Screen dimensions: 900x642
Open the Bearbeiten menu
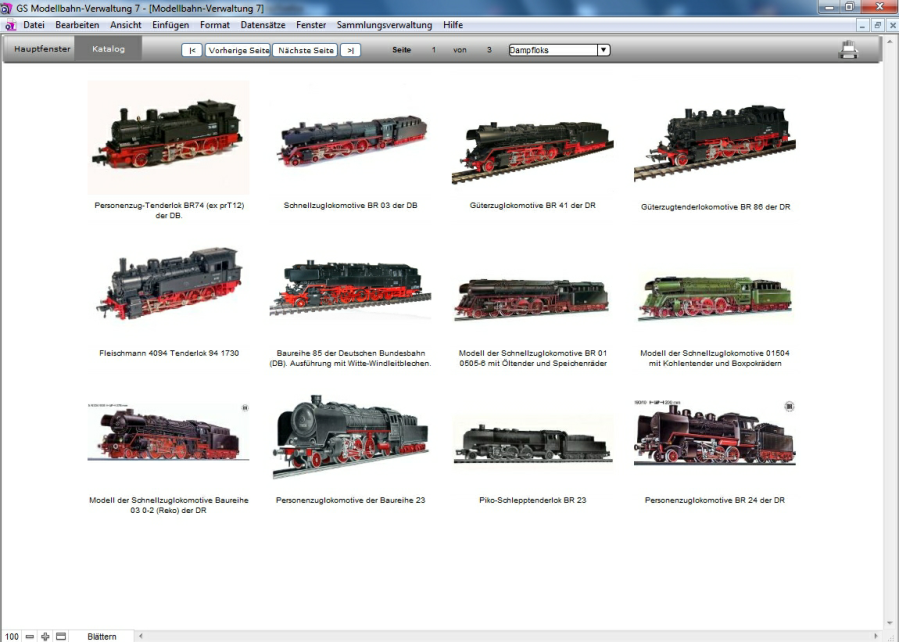[x=77, y=25]
